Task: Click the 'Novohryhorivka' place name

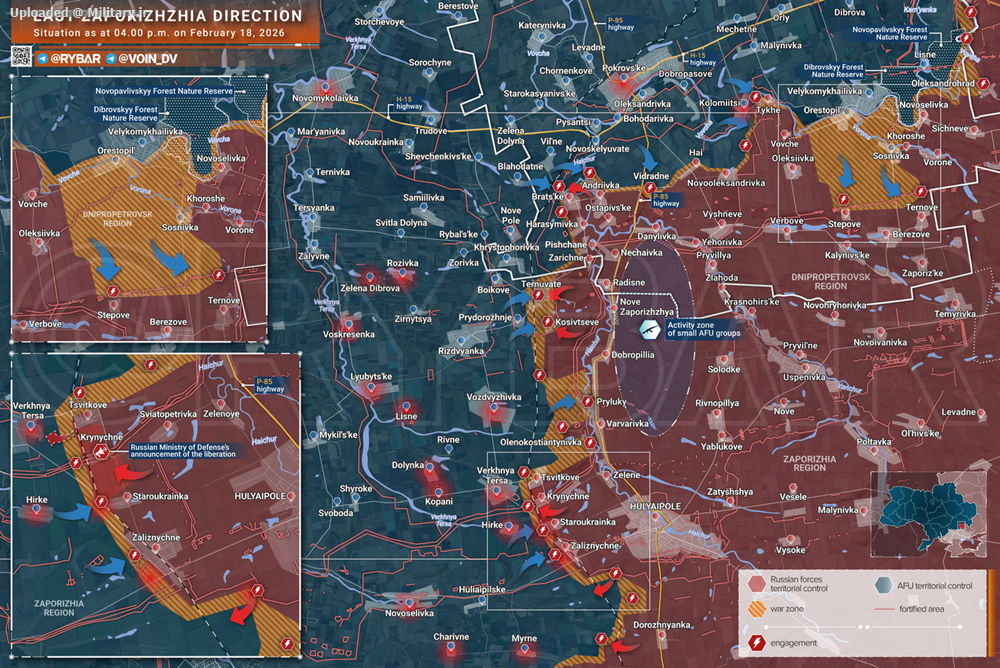Action: pyautogui.click(x=834, y=305)
